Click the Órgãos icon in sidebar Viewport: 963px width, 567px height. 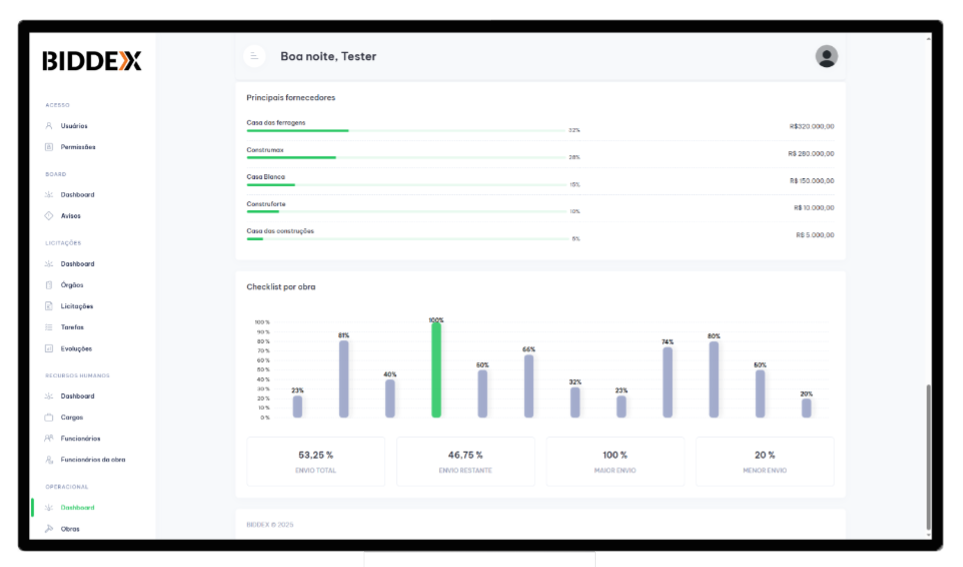click(x=49, y=285)
